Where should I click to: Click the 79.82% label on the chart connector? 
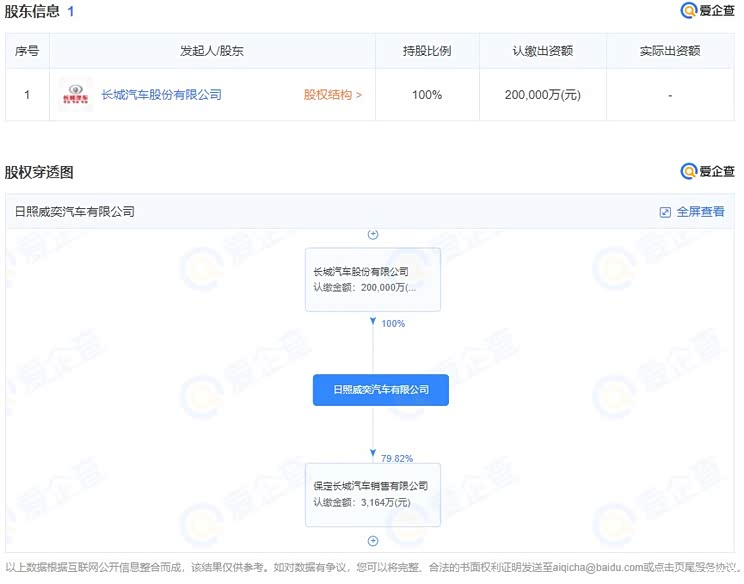[397, 458]
